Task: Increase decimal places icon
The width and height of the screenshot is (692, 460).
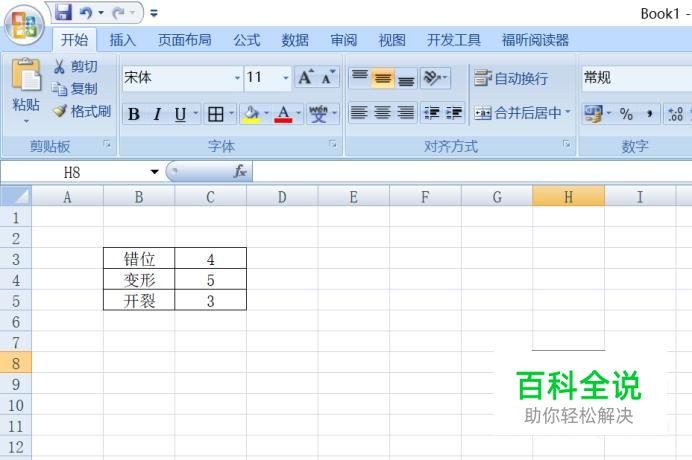Action: pyautogui.click(x=675, y=114)
